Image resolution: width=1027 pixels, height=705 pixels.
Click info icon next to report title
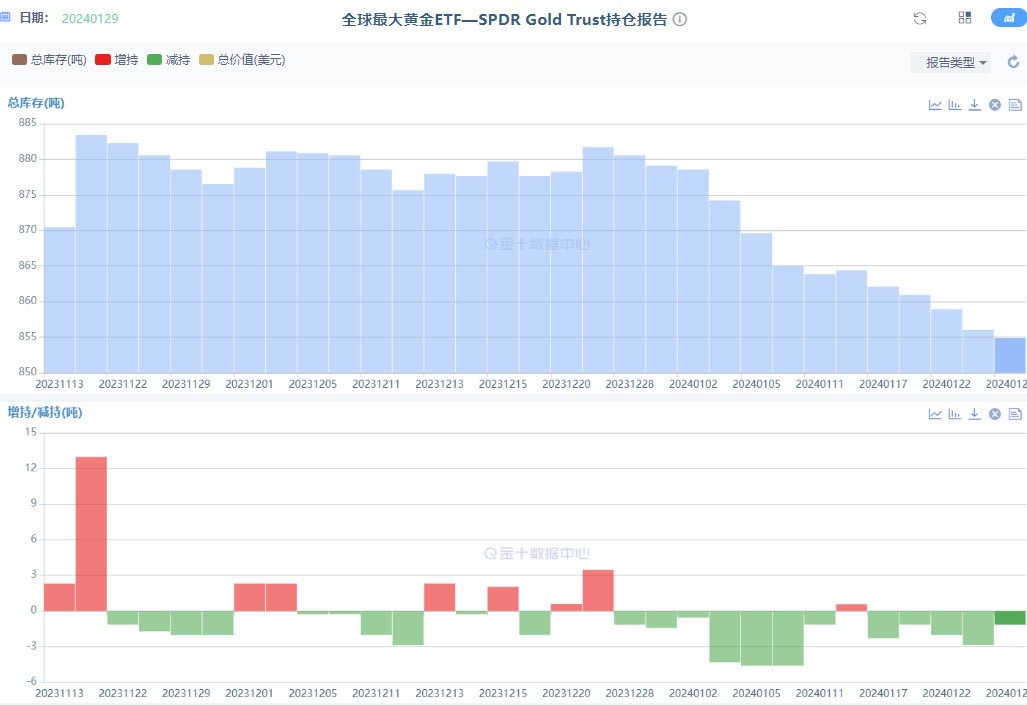680,19
